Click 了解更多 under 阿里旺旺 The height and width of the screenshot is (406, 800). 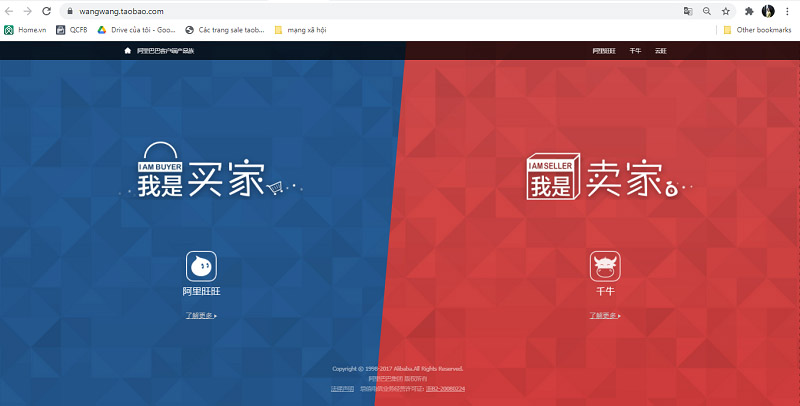(x=201, y=315)
